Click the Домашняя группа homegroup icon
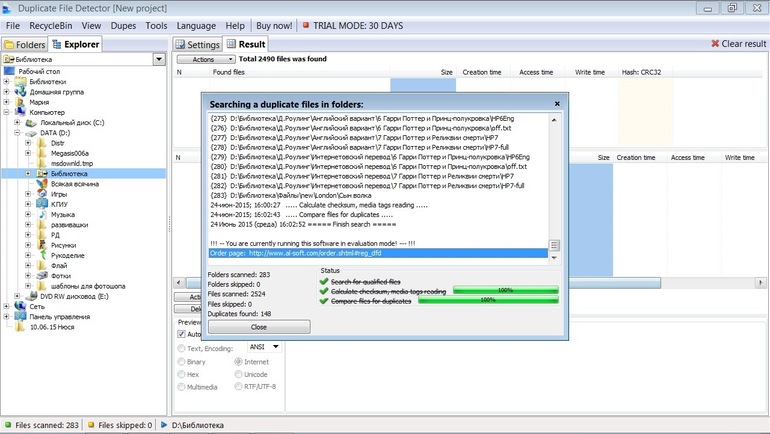Viewport: 770px width, 434px height. pos(20,92)
